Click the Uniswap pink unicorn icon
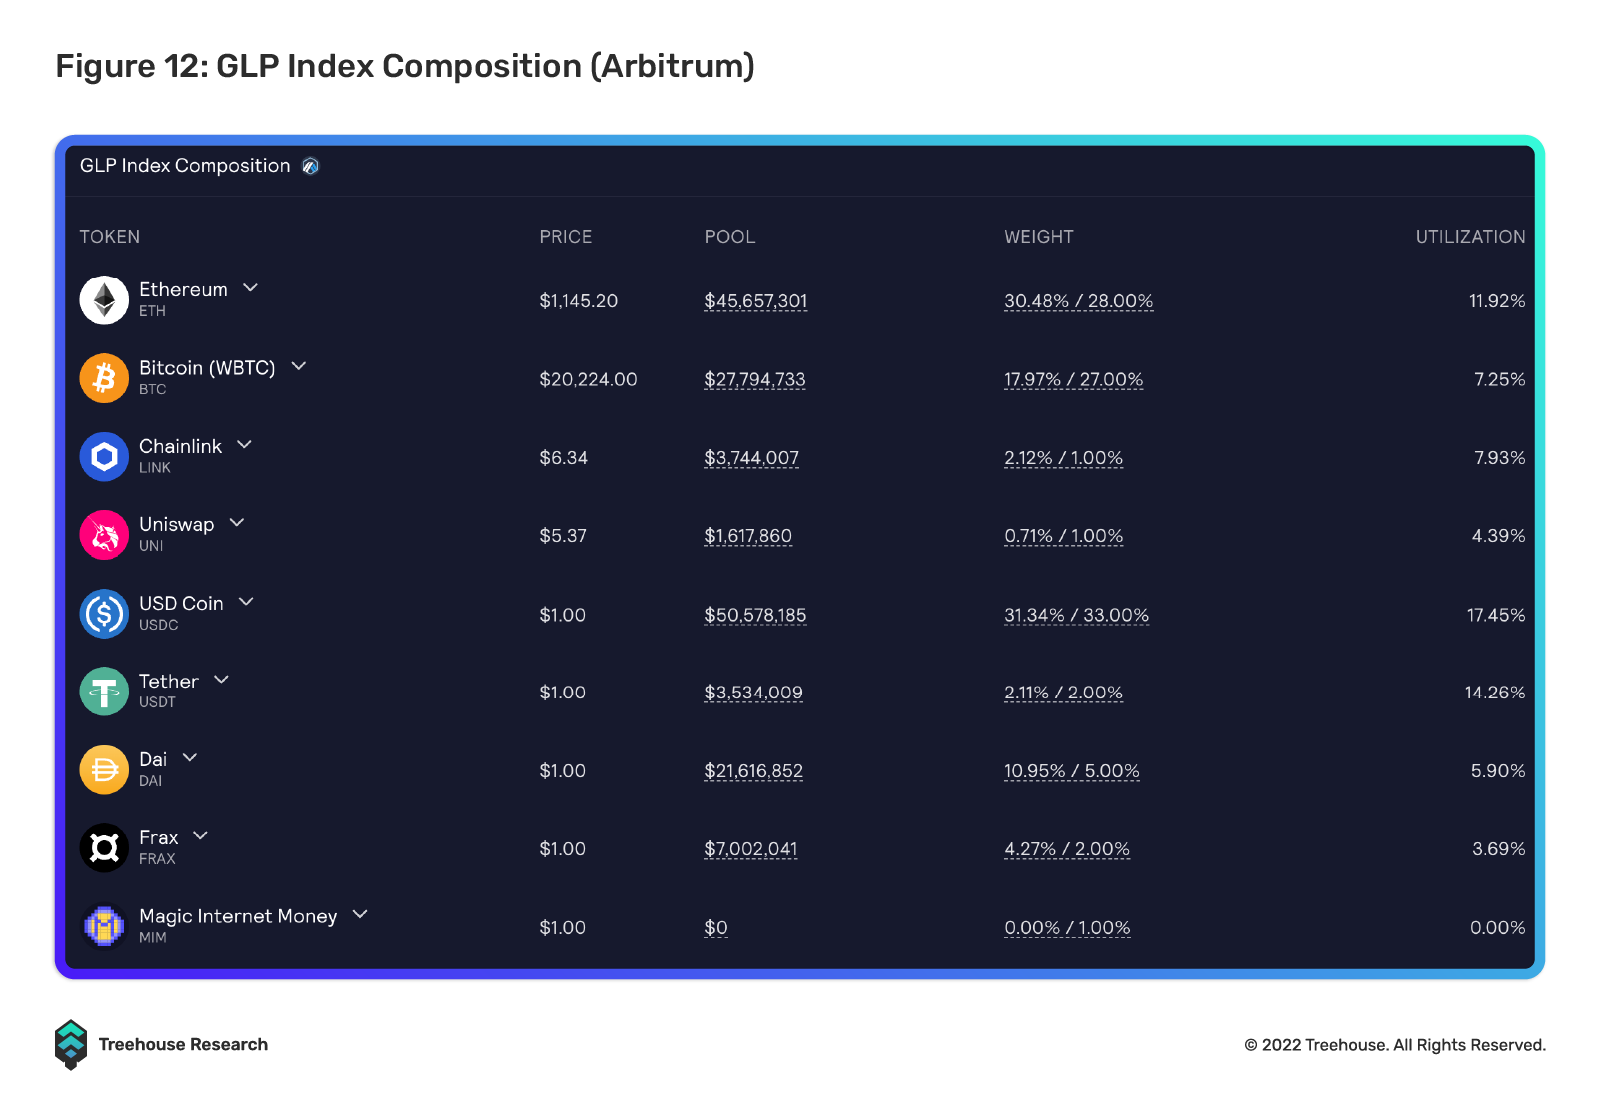 click(x=104, y=535)
